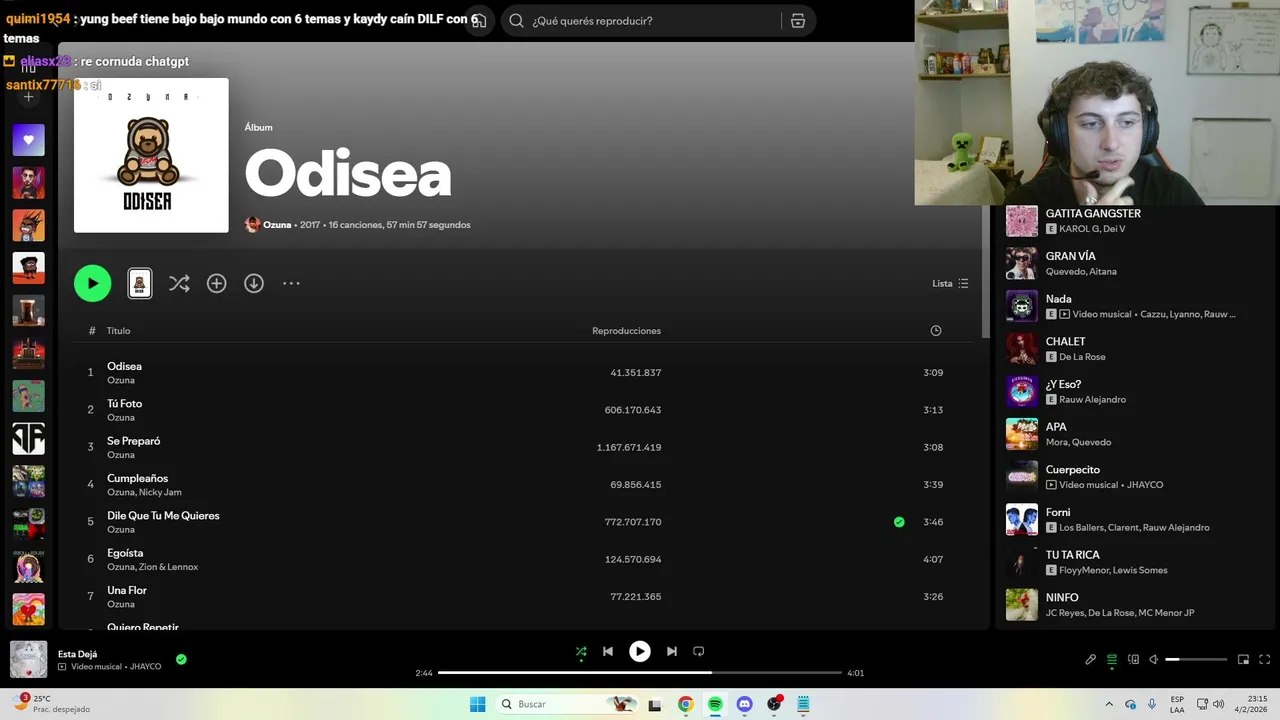The image size is (1280, 720).
Task: Click green saved check next to Esta Dejá
Action: coord(181,659)
